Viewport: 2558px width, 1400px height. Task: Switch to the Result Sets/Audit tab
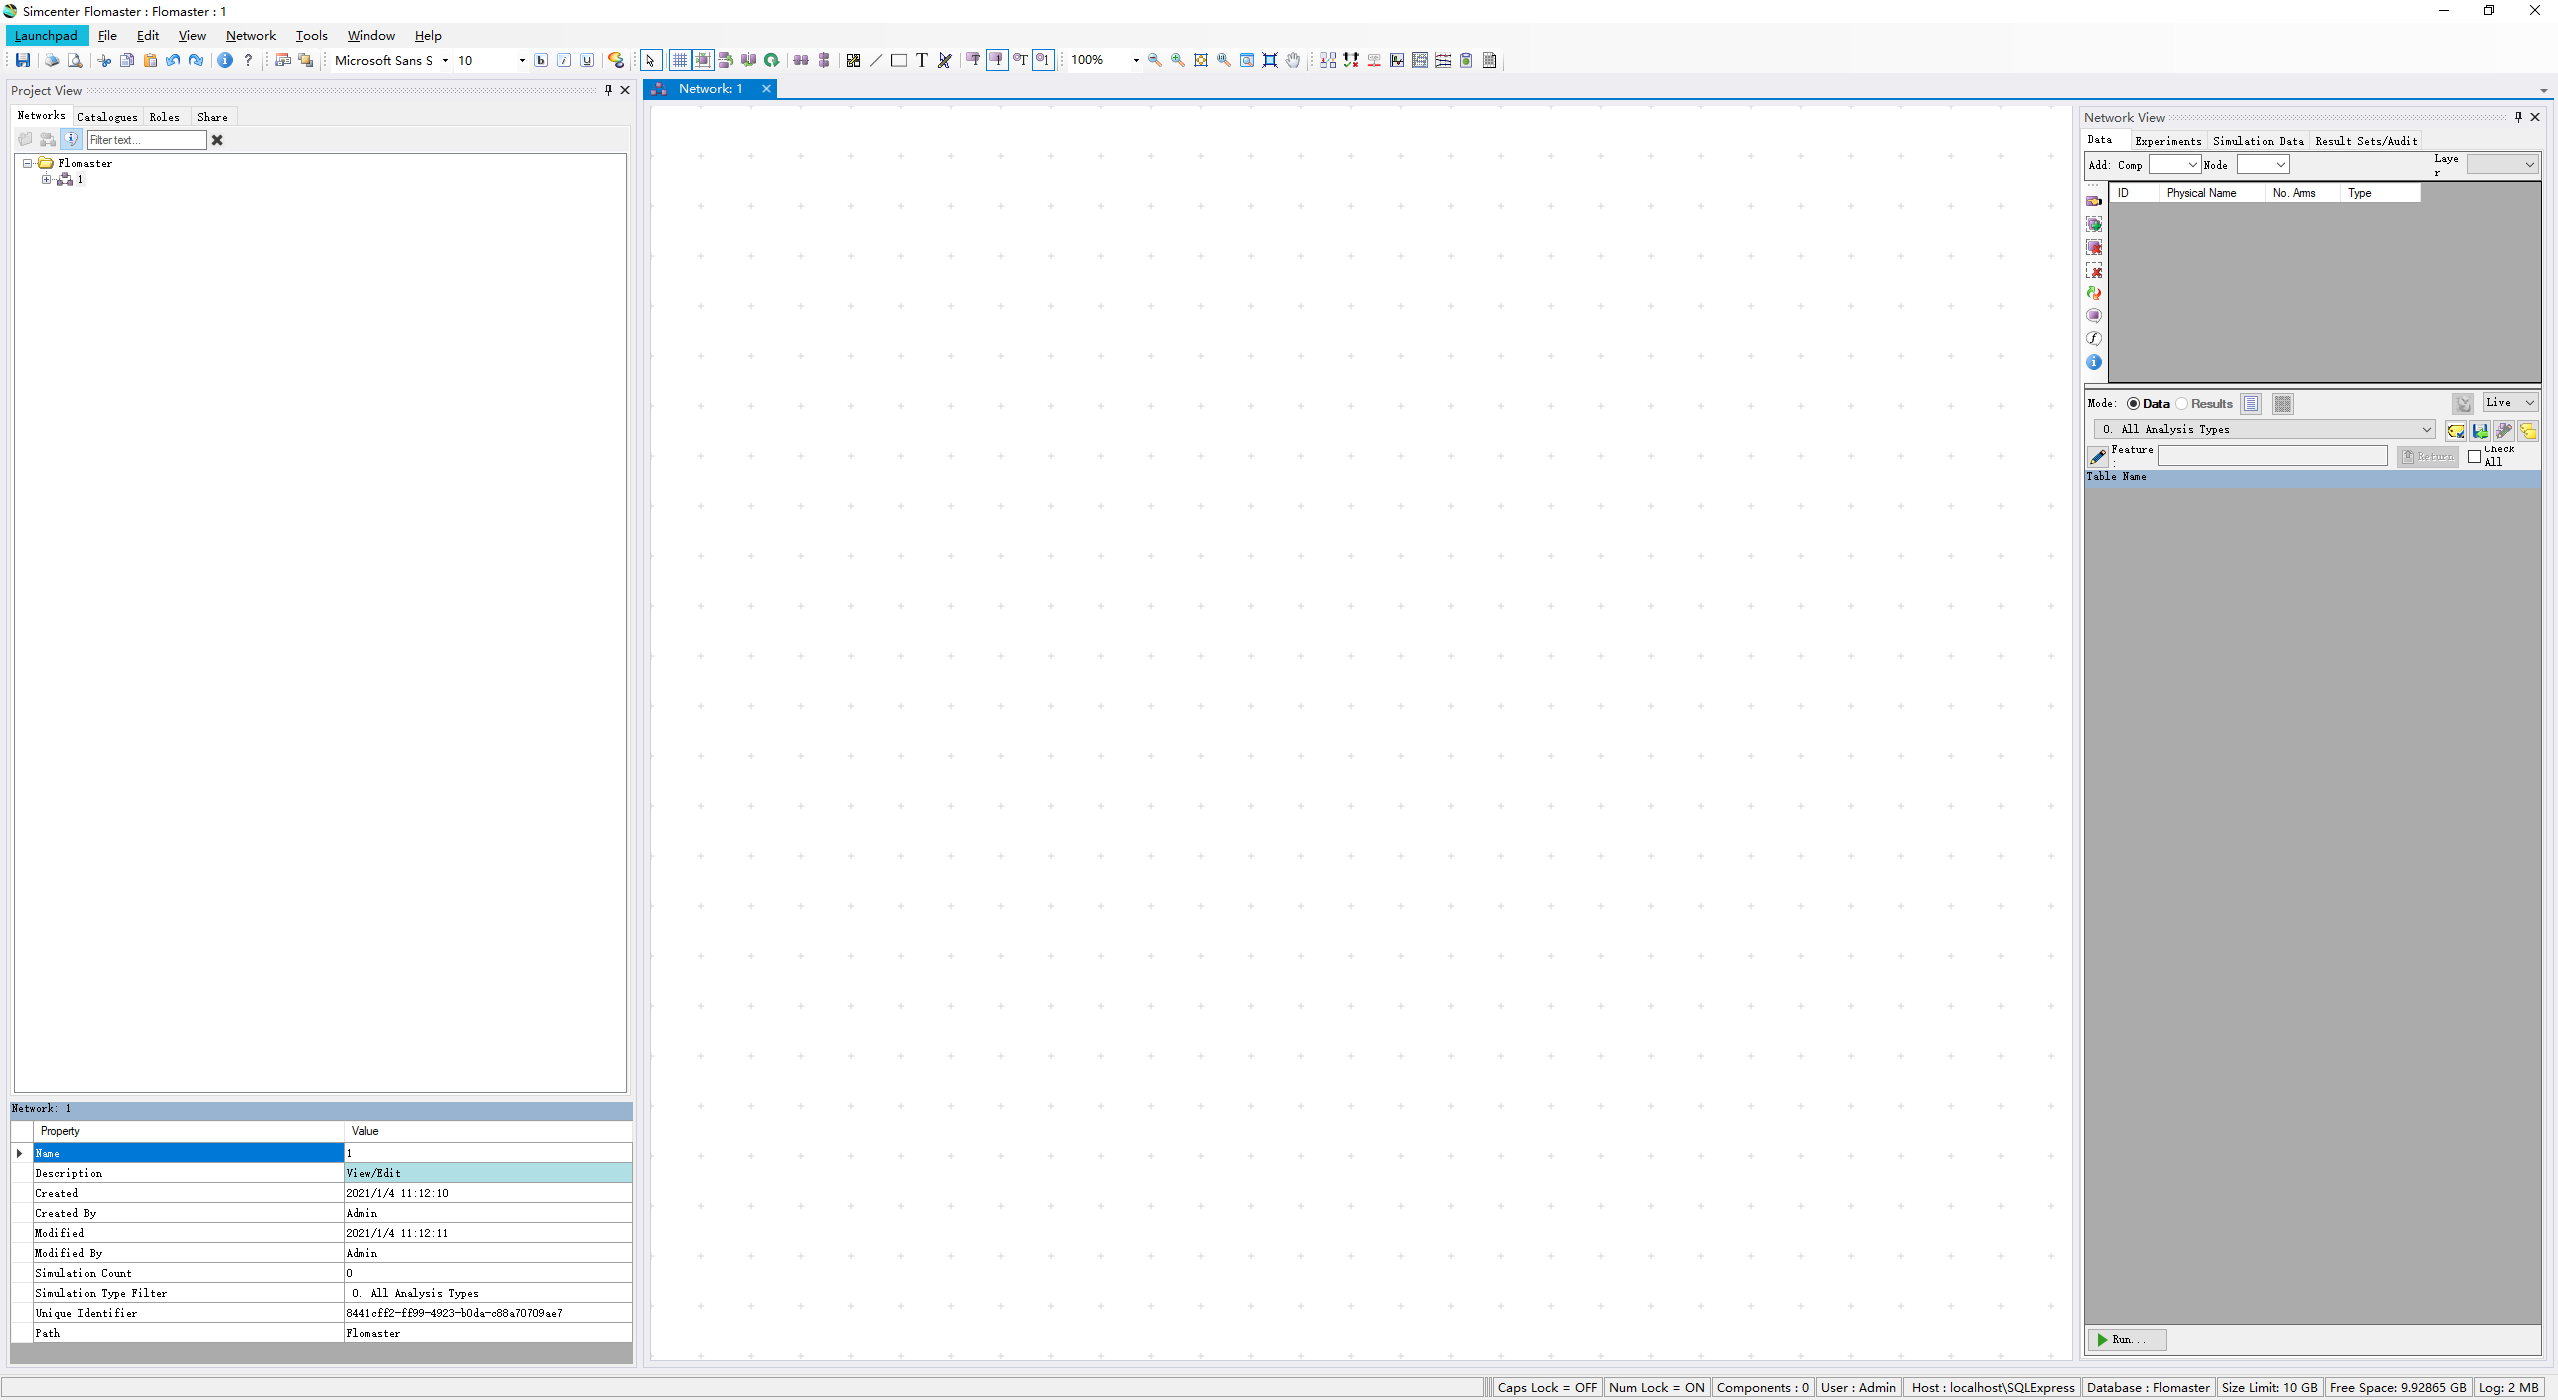tap(2366, 141)
